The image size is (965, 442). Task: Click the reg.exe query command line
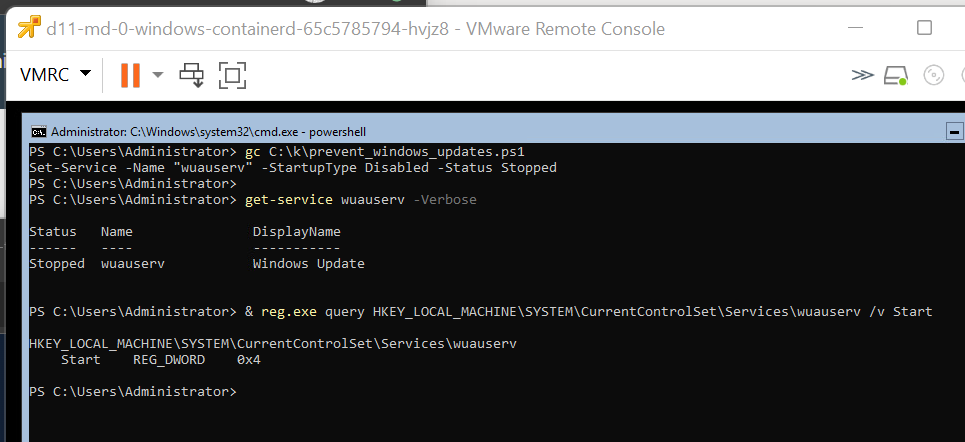coord(588,311)
